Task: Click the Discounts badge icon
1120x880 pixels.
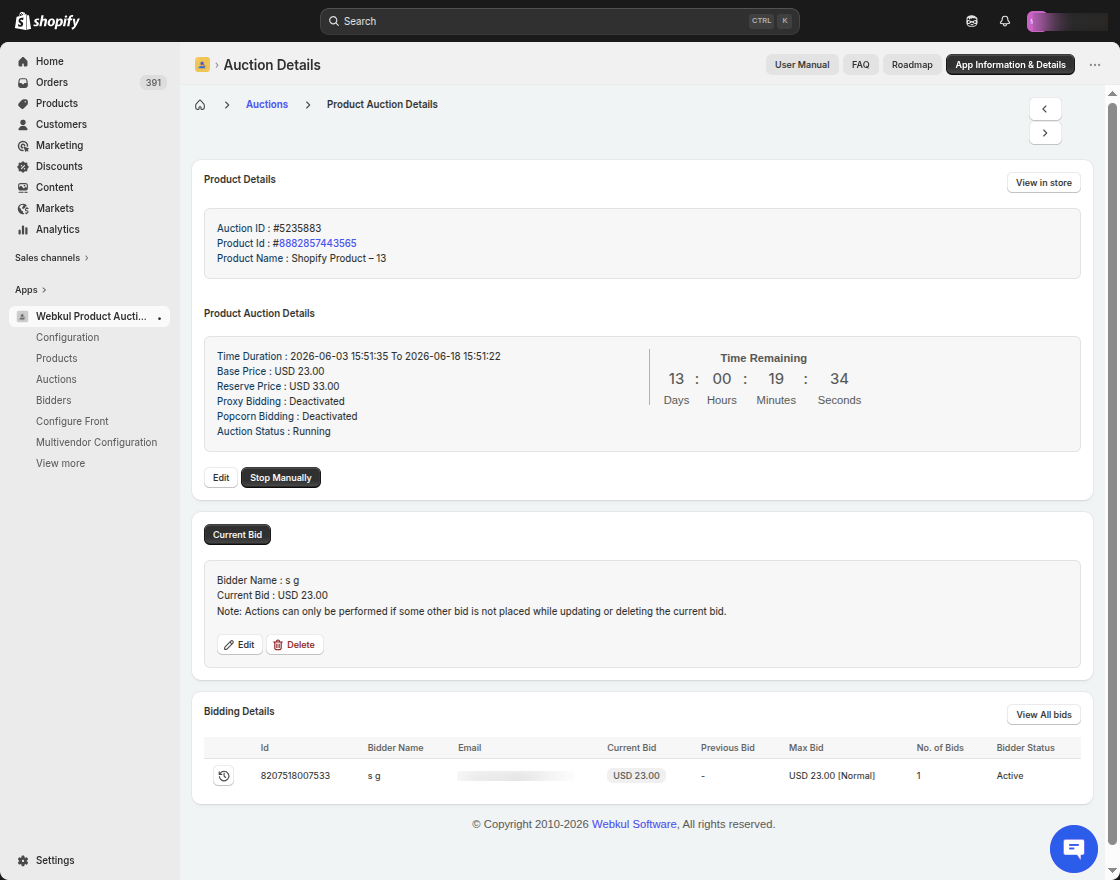Action: click(23, 166)
